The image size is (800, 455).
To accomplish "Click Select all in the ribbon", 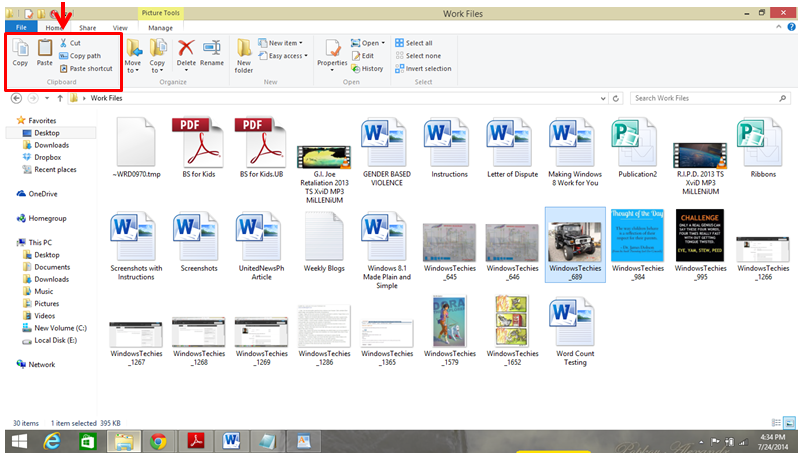I will (x=413, y=43).
